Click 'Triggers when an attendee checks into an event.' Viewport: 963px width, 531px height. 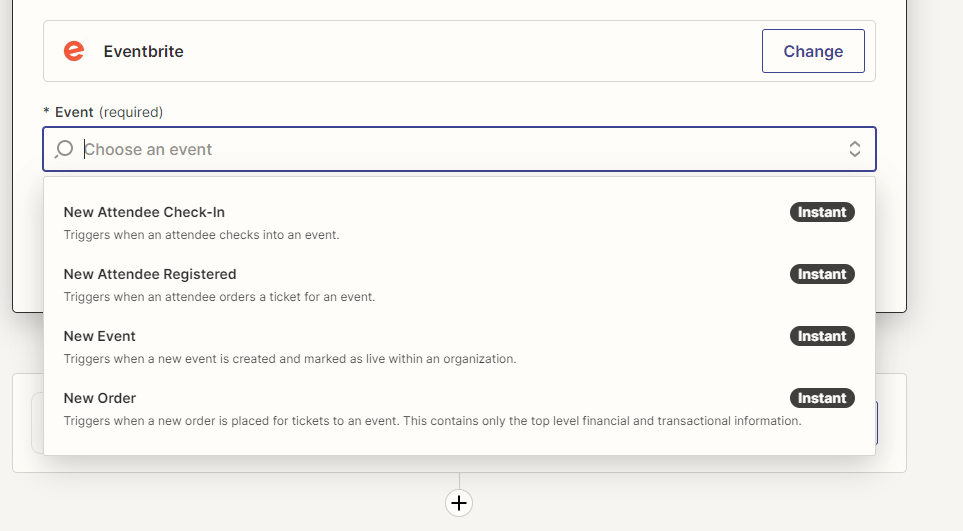coord(201,235)
